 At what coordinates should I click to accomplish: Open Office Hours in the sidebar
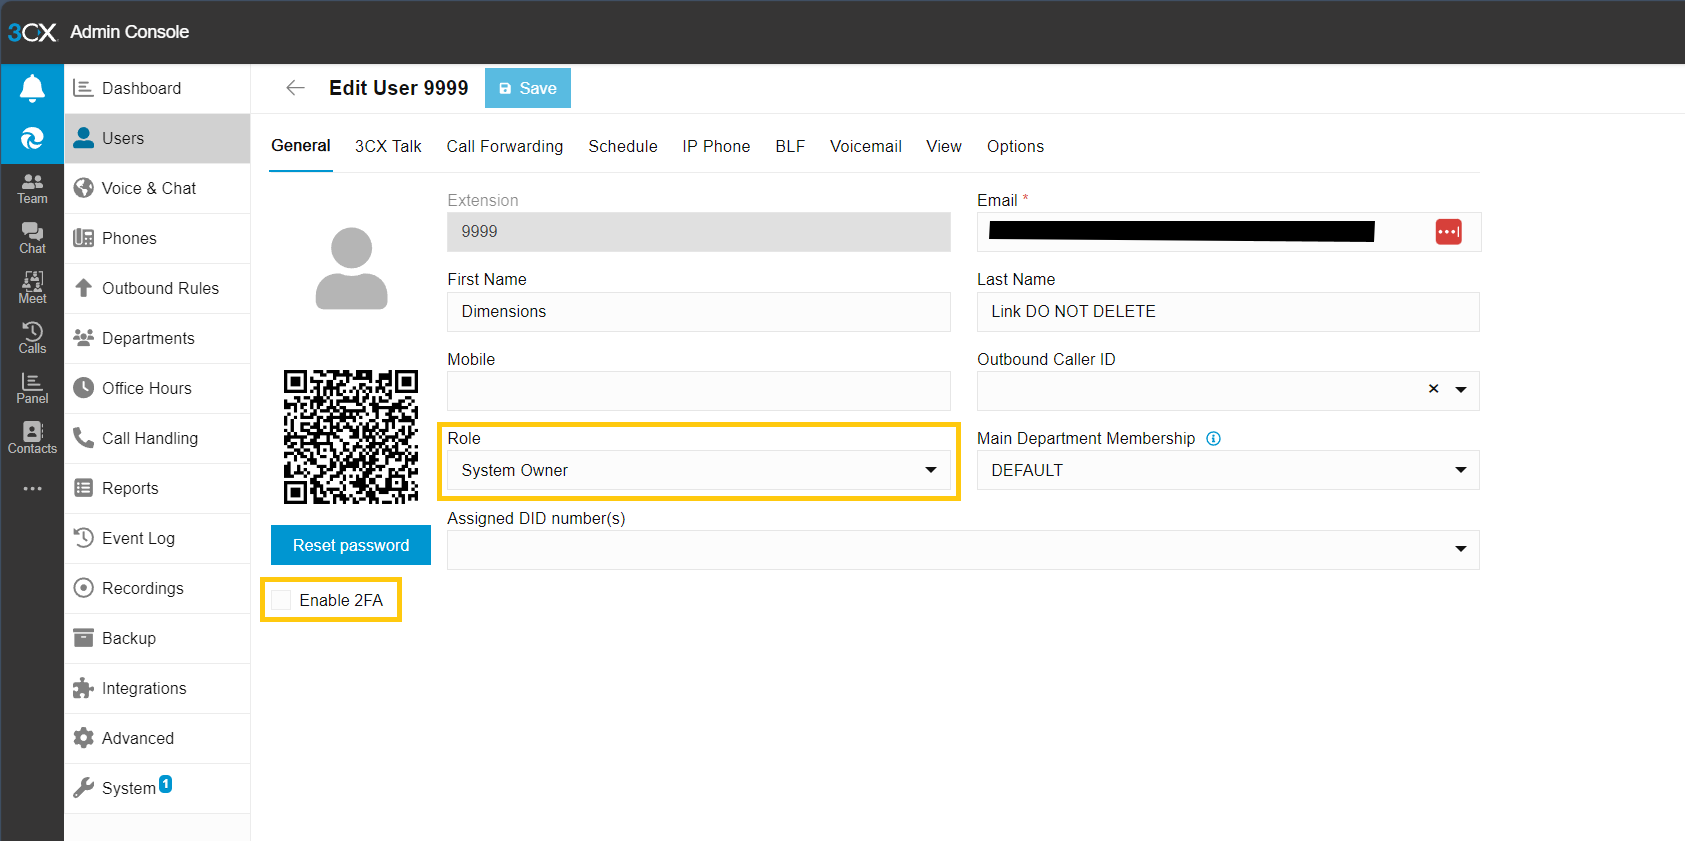tap(157, 388)
